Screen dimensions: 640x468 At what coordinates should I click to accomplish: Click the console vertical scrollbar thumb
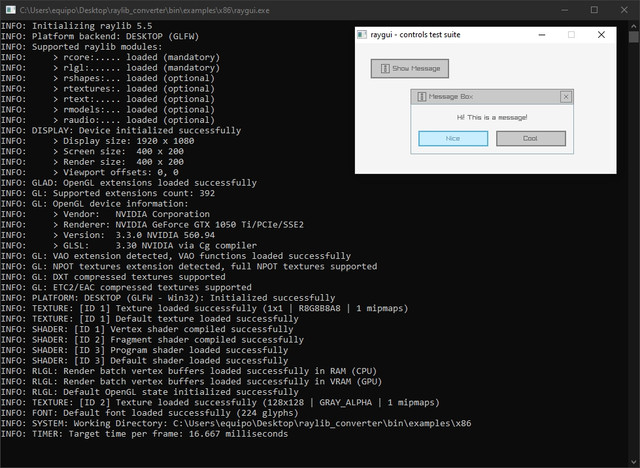[633, 37]
